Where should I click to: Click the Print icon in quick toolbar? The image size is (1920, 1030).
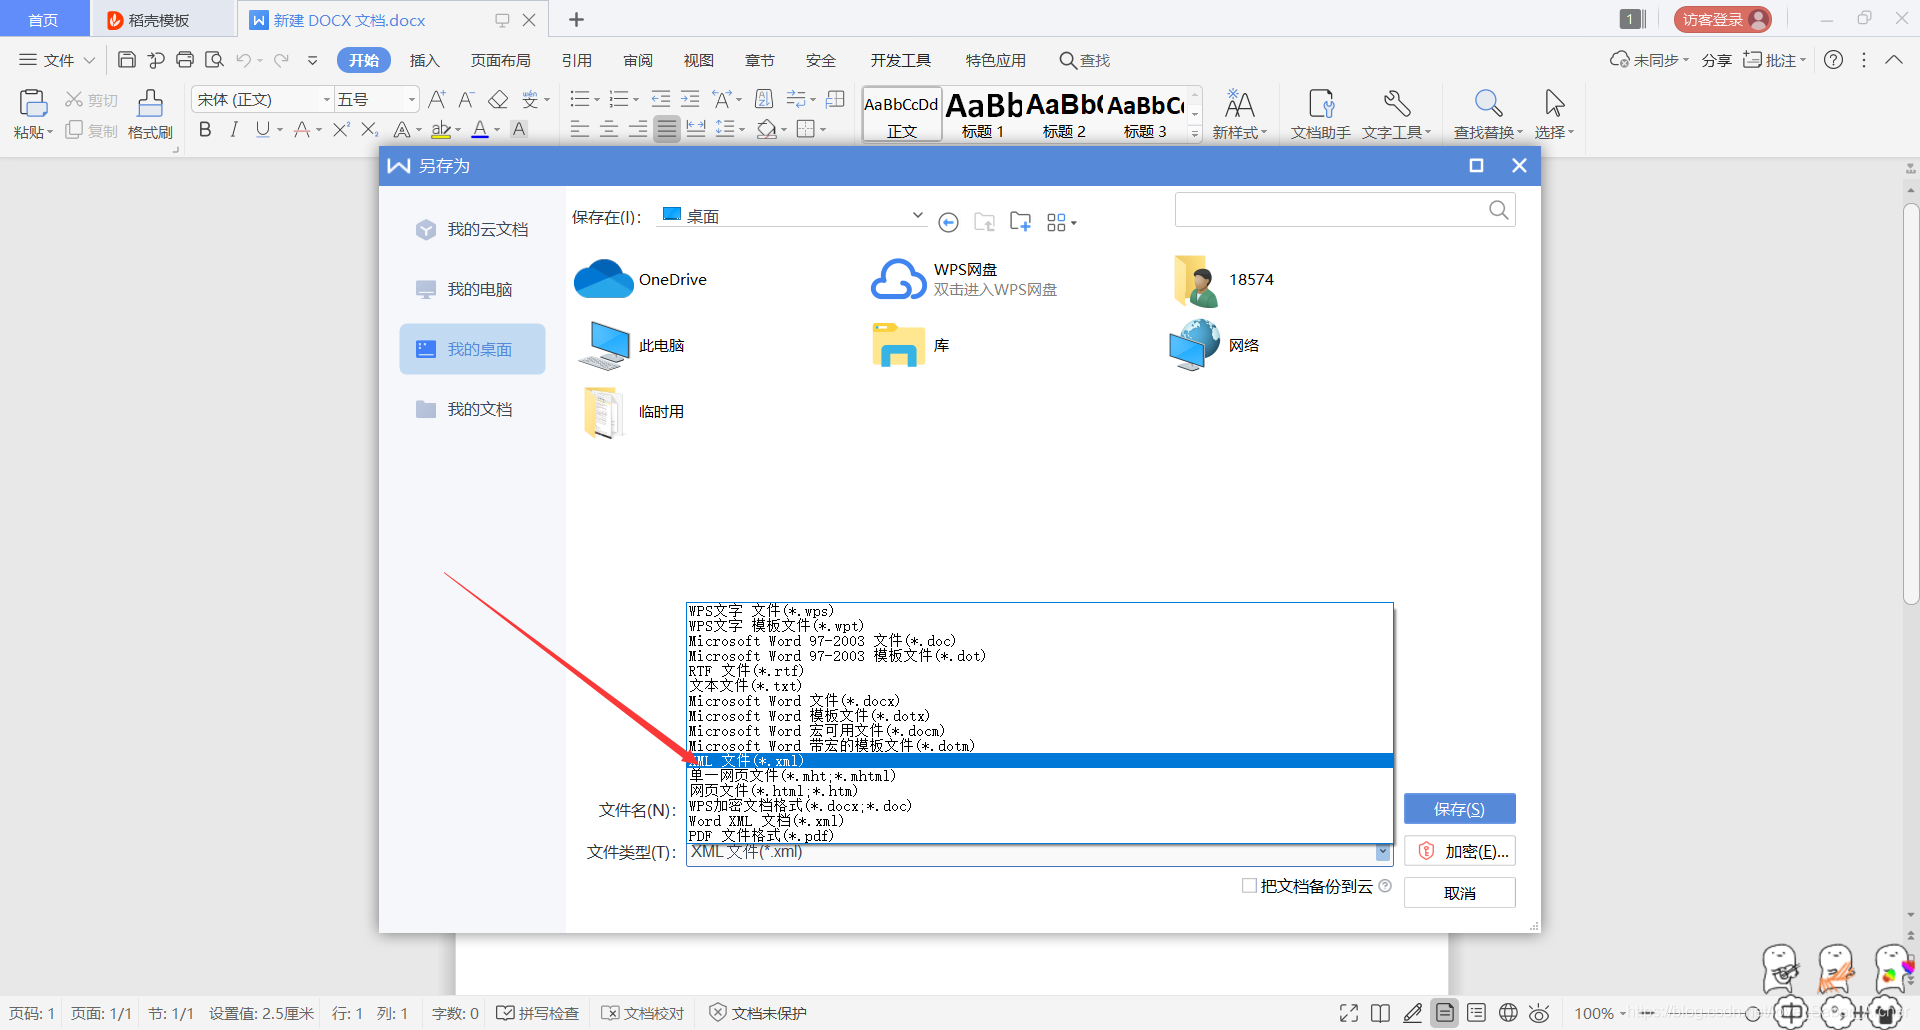[x=185, y=60]
